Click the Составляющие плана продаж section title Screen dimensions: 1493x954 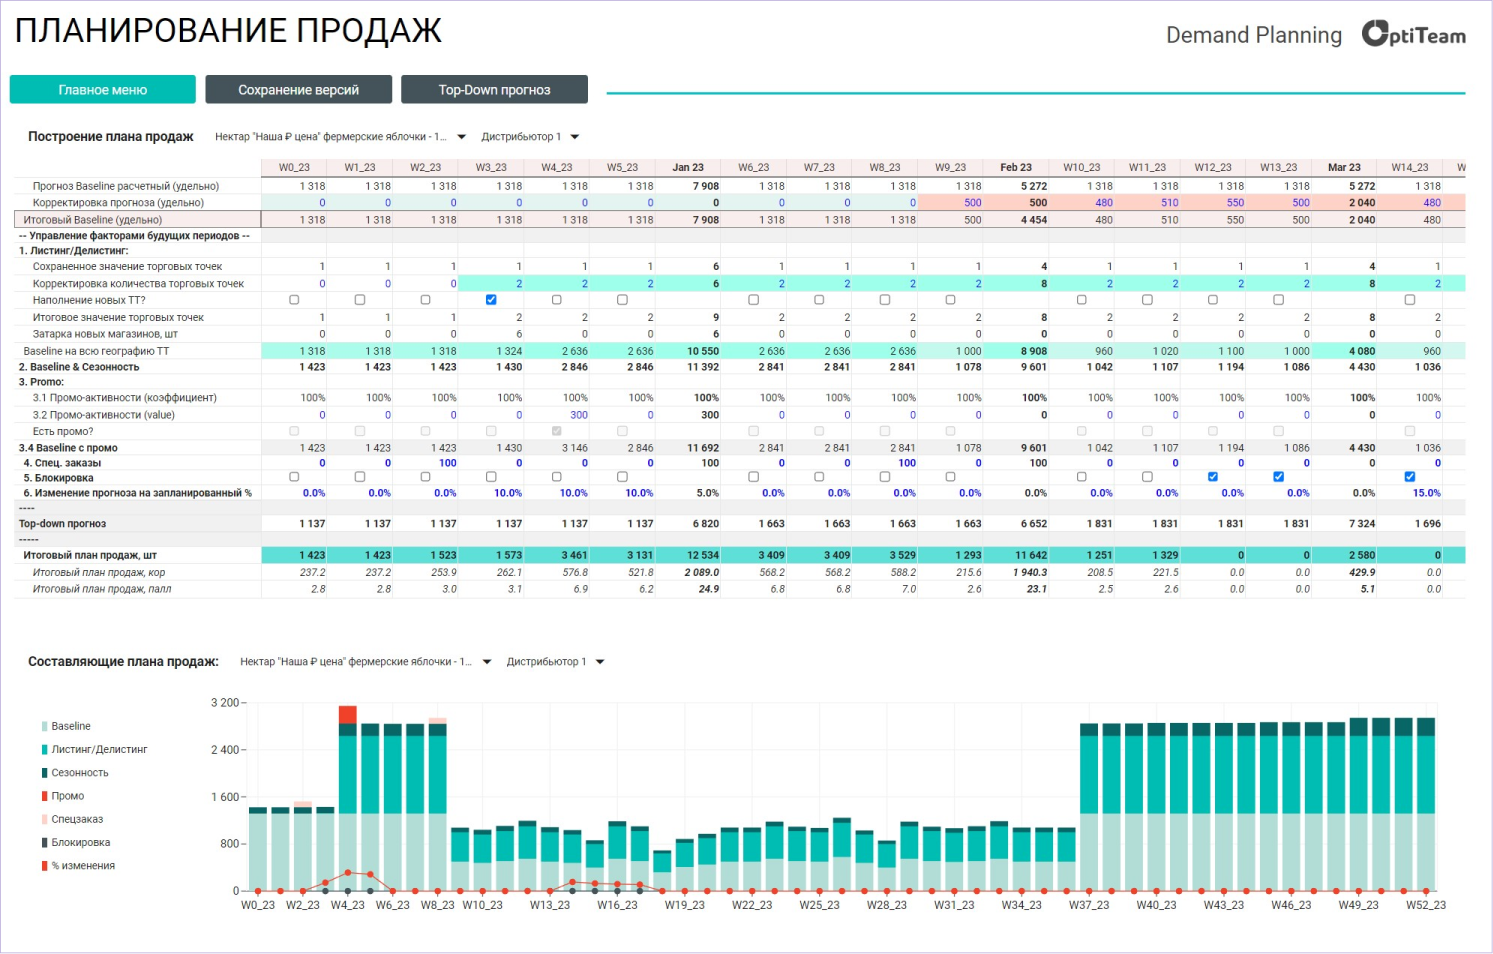(x=123, y=662)
